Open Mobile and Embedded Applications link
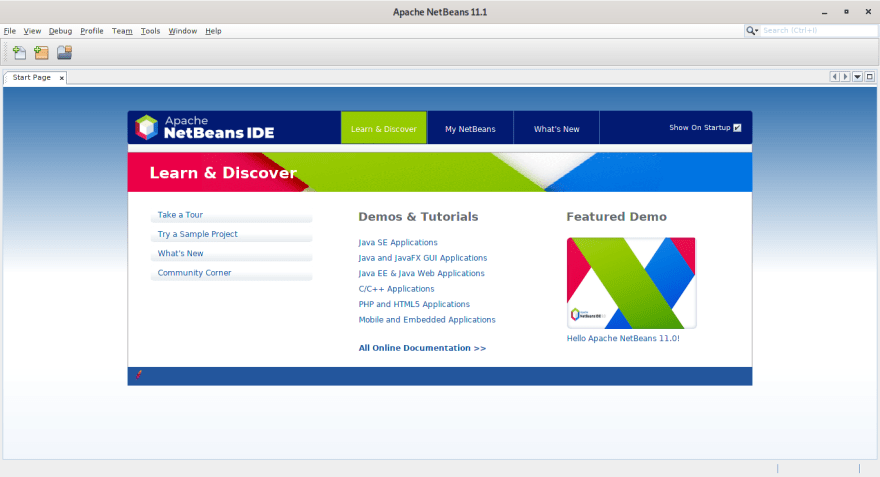 click(427, 320)
